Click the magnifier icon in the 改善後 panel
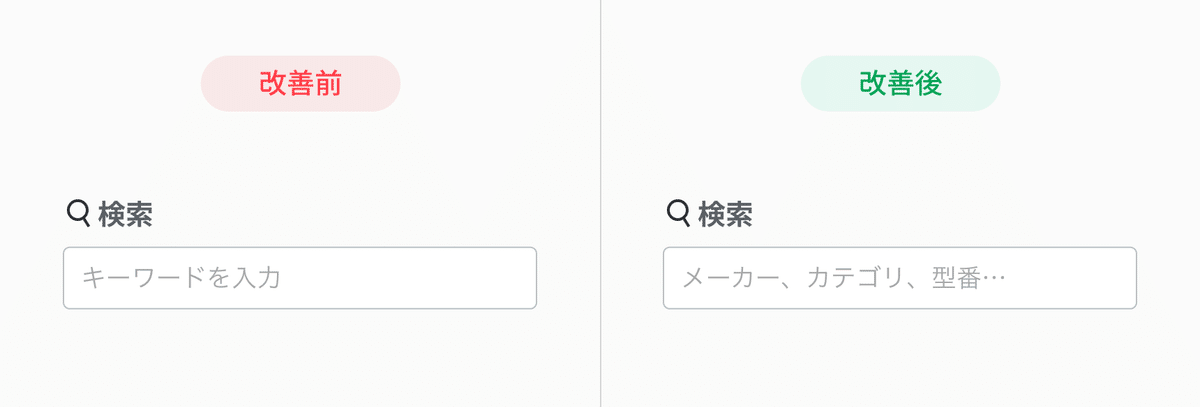 pyautogui.click(x=679, y=212)
